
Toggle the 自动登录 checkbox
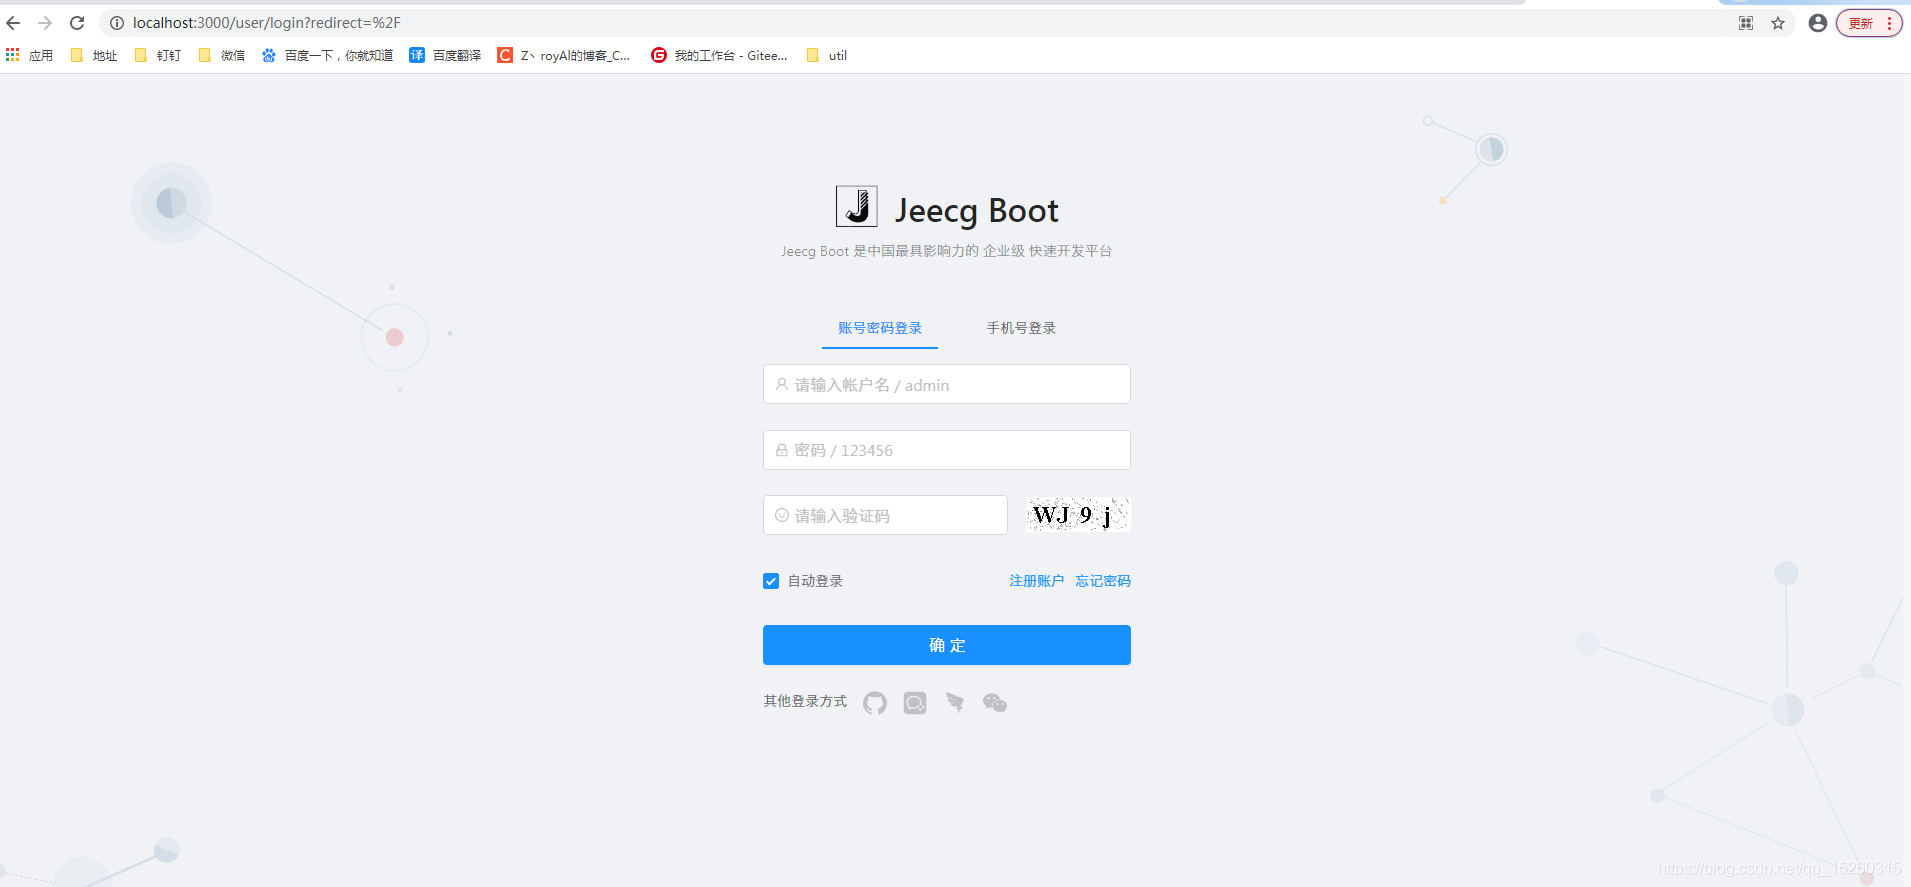coord(771,581)
